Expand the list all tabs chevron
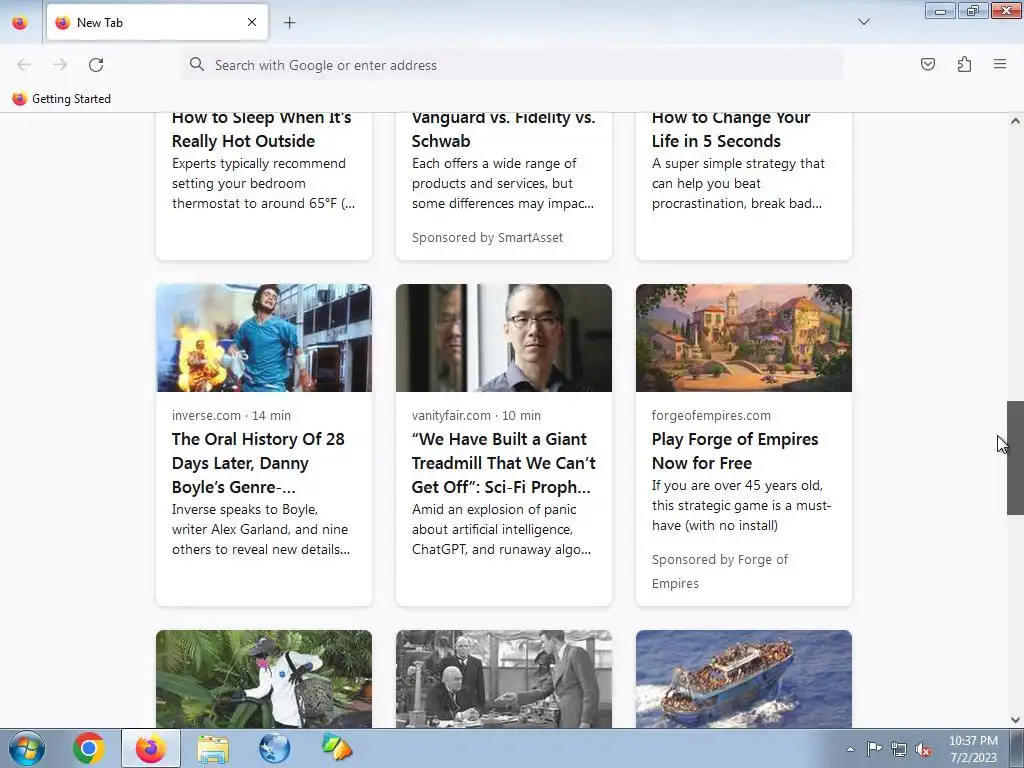 point(863,22)
